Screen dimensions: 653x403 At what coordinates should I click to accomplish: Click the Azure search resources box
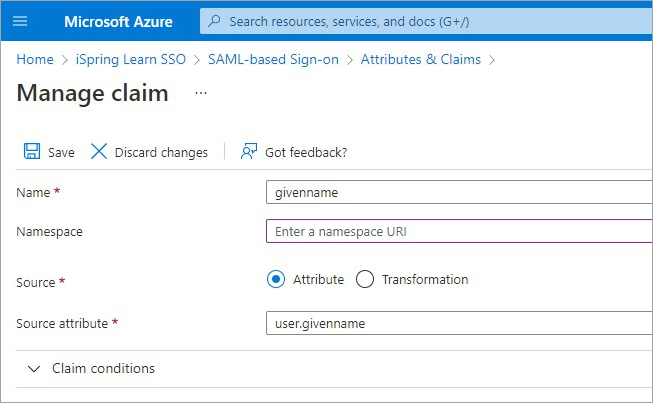pos(426,21)
